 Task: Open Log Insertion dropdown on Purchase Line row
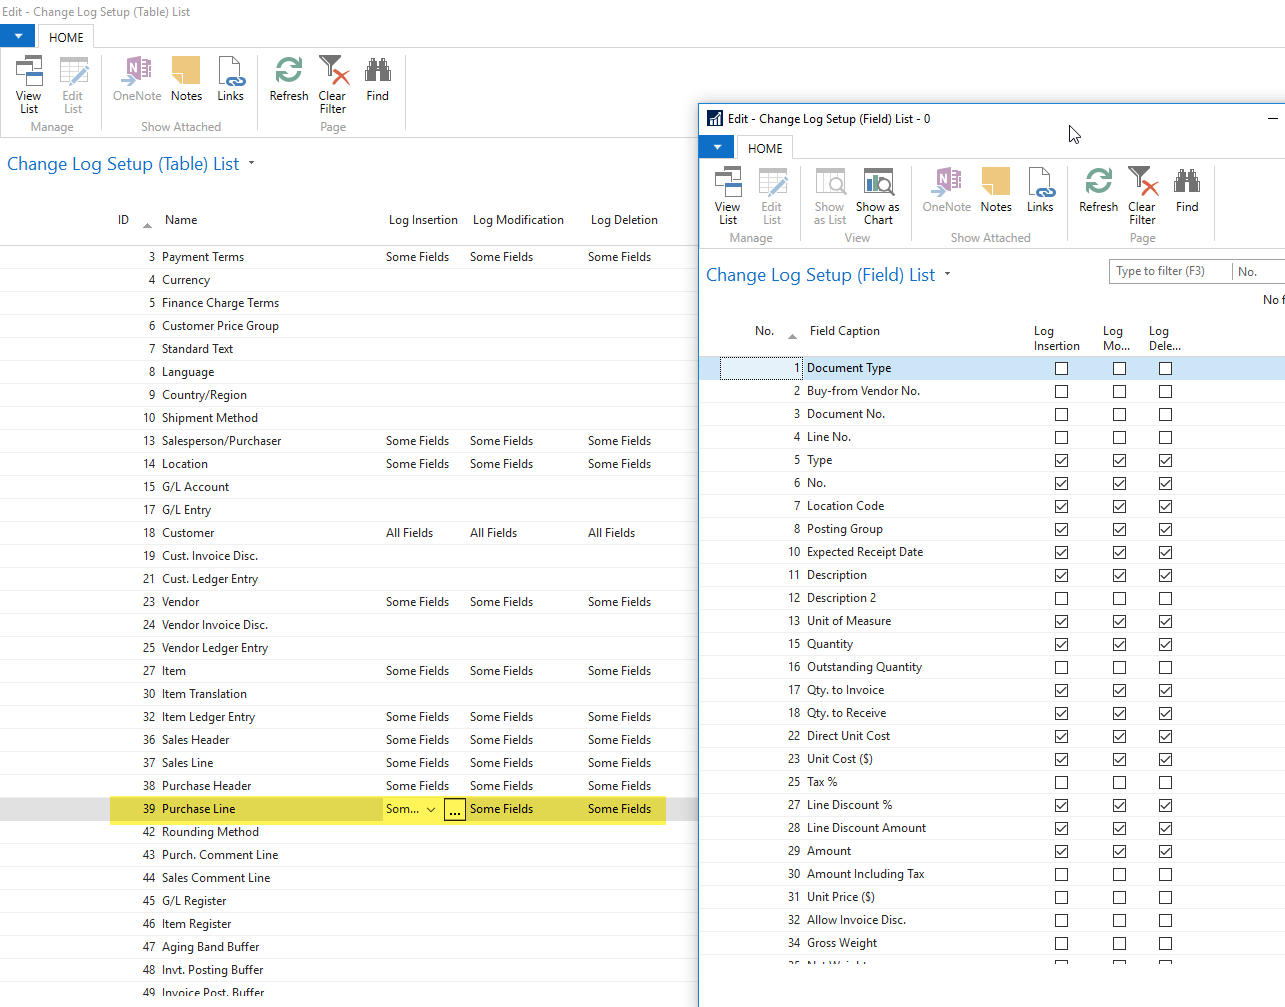point(431,810)
